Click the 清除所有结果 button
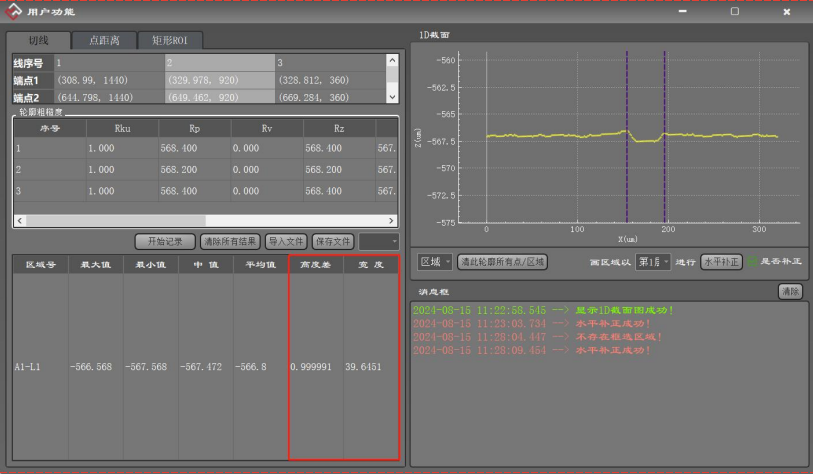813x474 pixels. tap(231, 241)
